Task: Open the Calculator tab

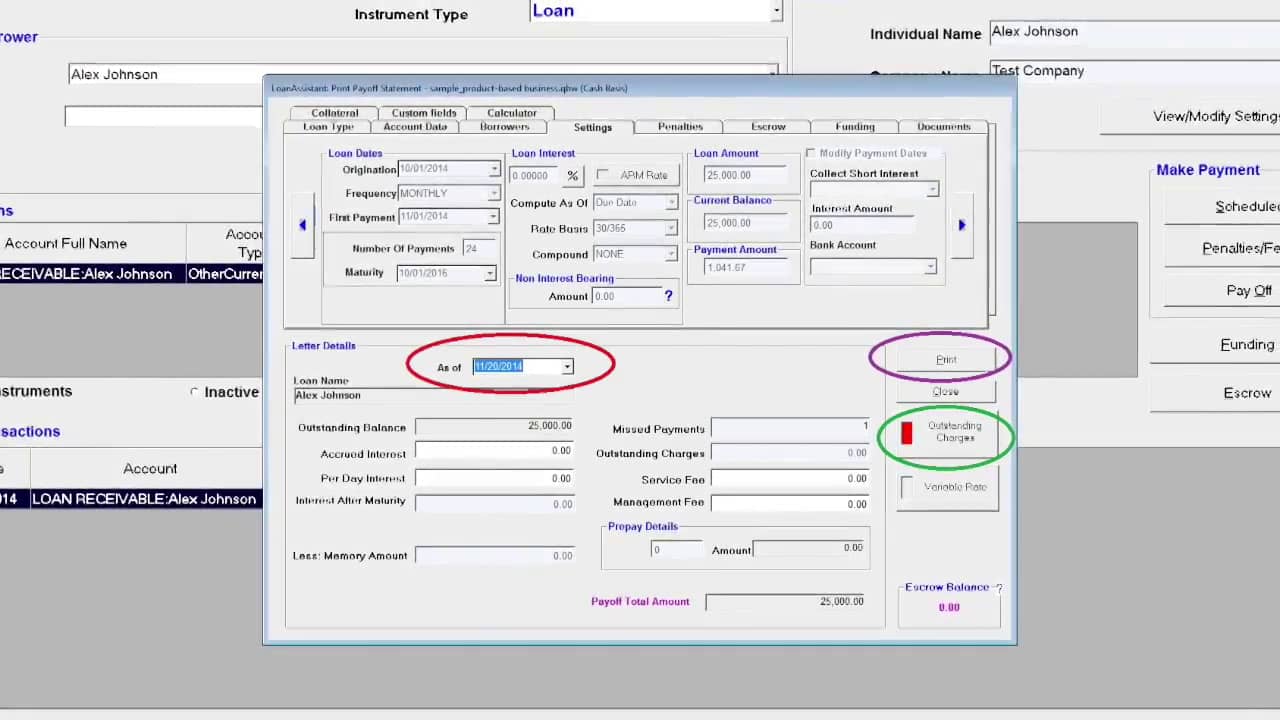Action: coord(511,113)
